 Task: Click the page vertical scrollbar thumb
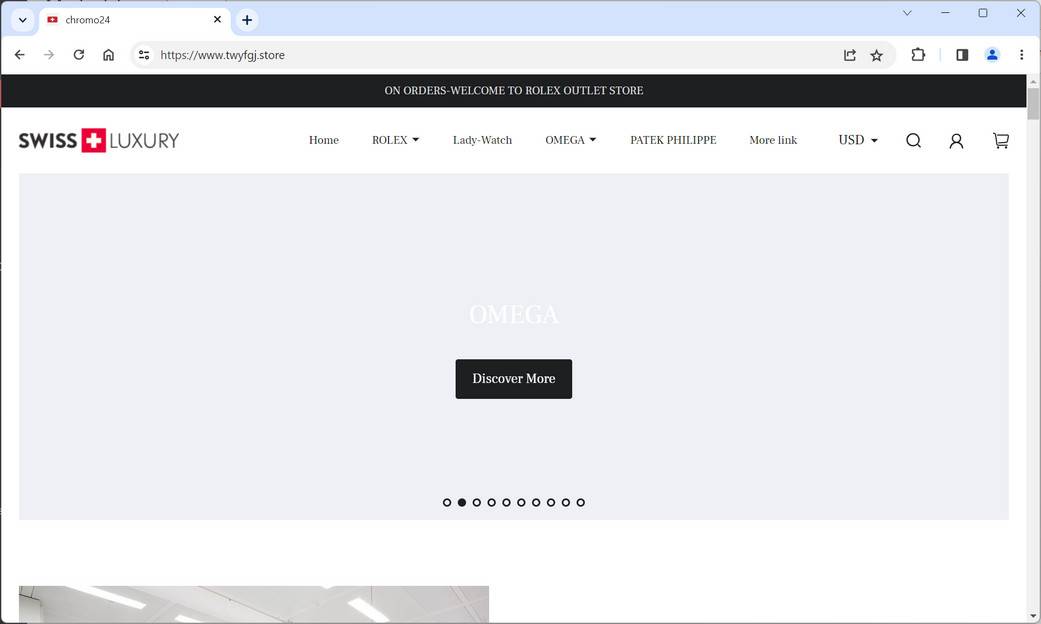click(1033, 104)
